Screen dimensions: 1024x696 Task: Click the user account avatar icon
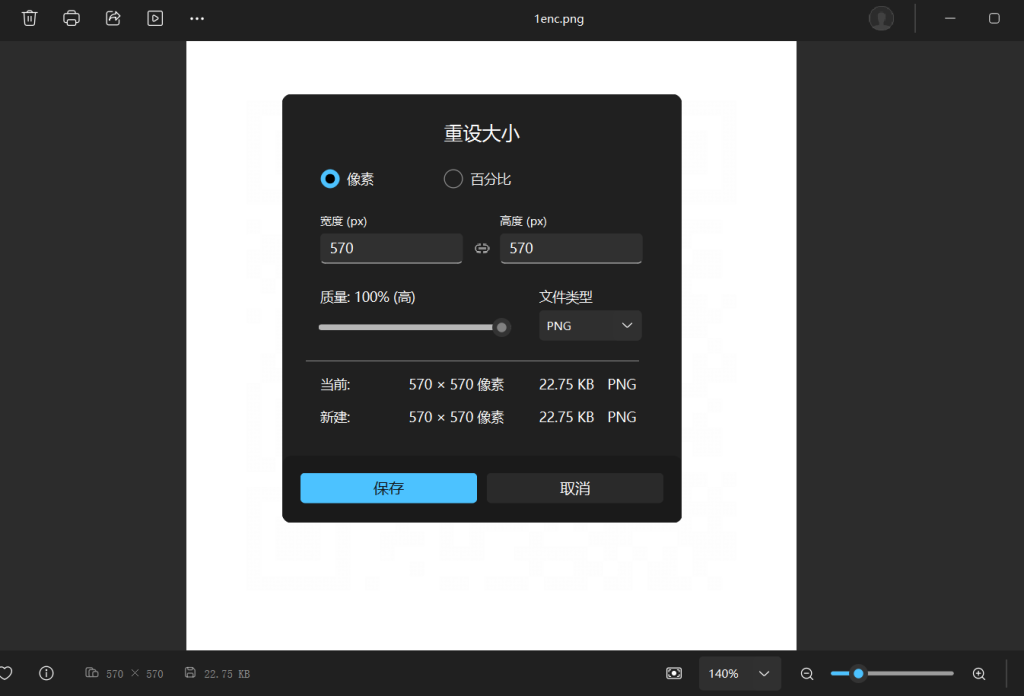[x=881, y=18]
